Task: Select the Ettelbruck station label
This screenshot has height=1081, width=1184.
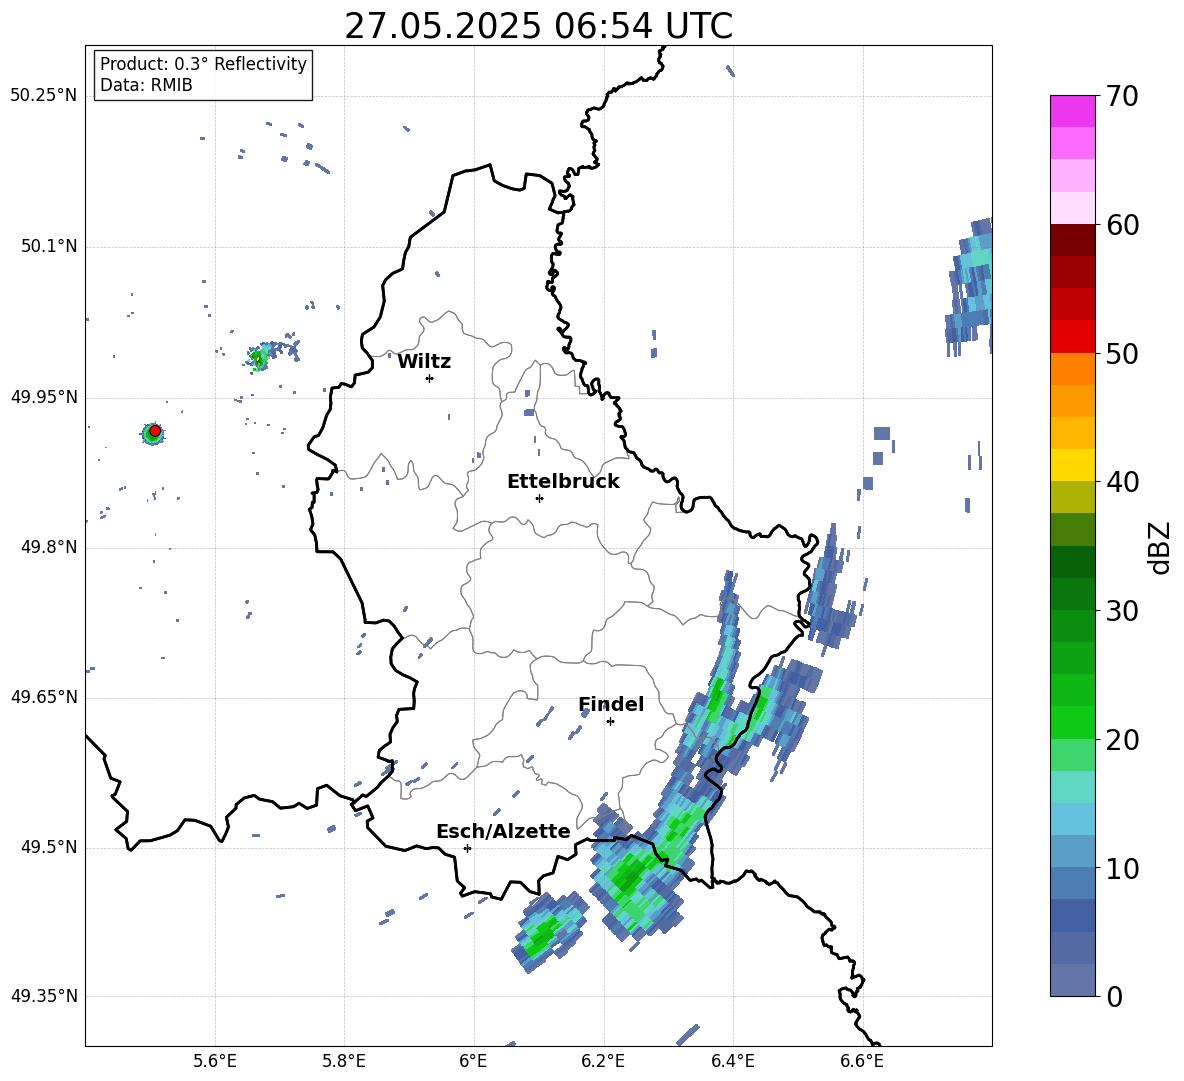Action: tap(563, 482)
